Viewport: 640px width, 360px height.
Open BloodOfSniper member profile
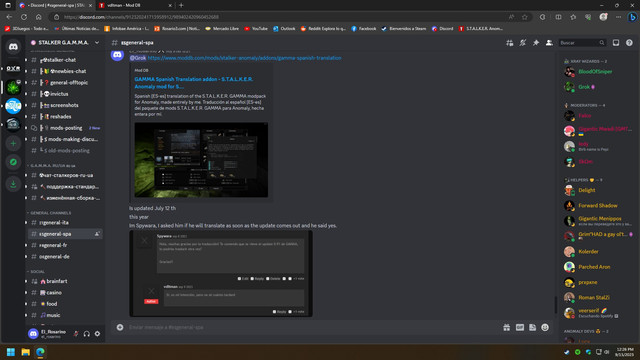click(x=598, y=71)
